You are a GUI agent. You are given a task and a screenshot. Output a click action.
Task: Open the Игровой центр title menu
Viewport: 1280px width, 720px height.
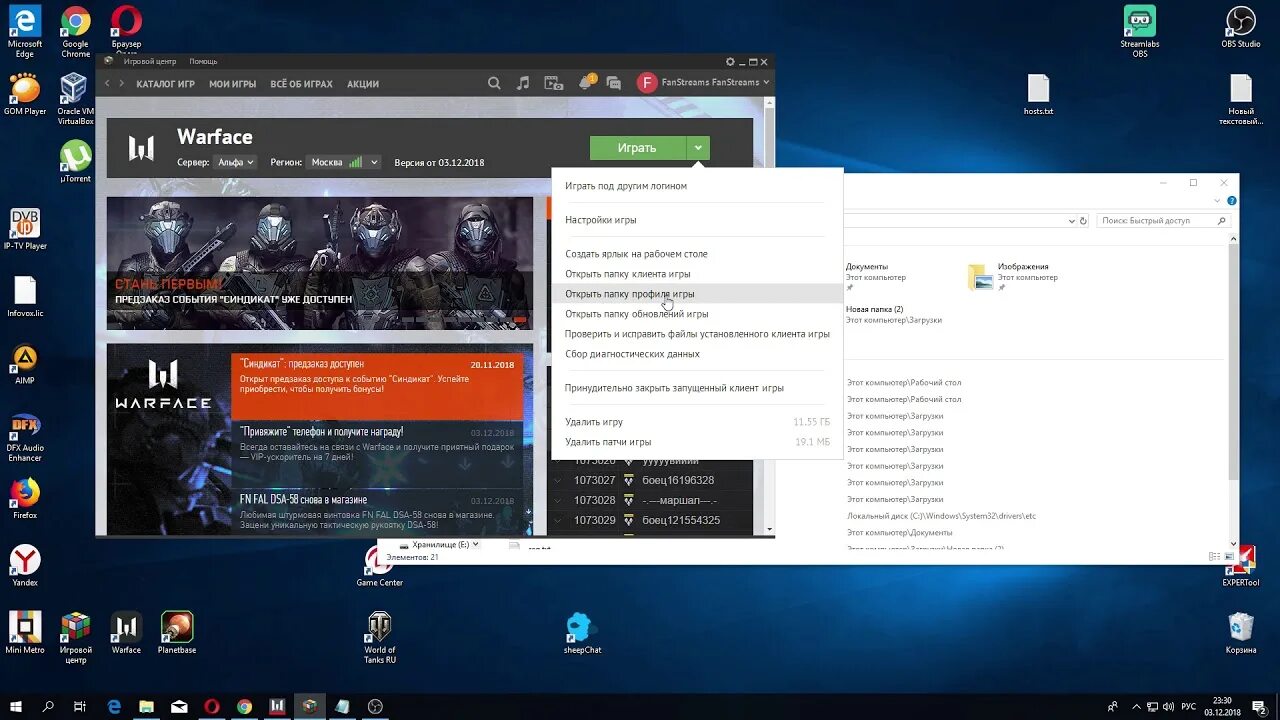click(150, 62)
